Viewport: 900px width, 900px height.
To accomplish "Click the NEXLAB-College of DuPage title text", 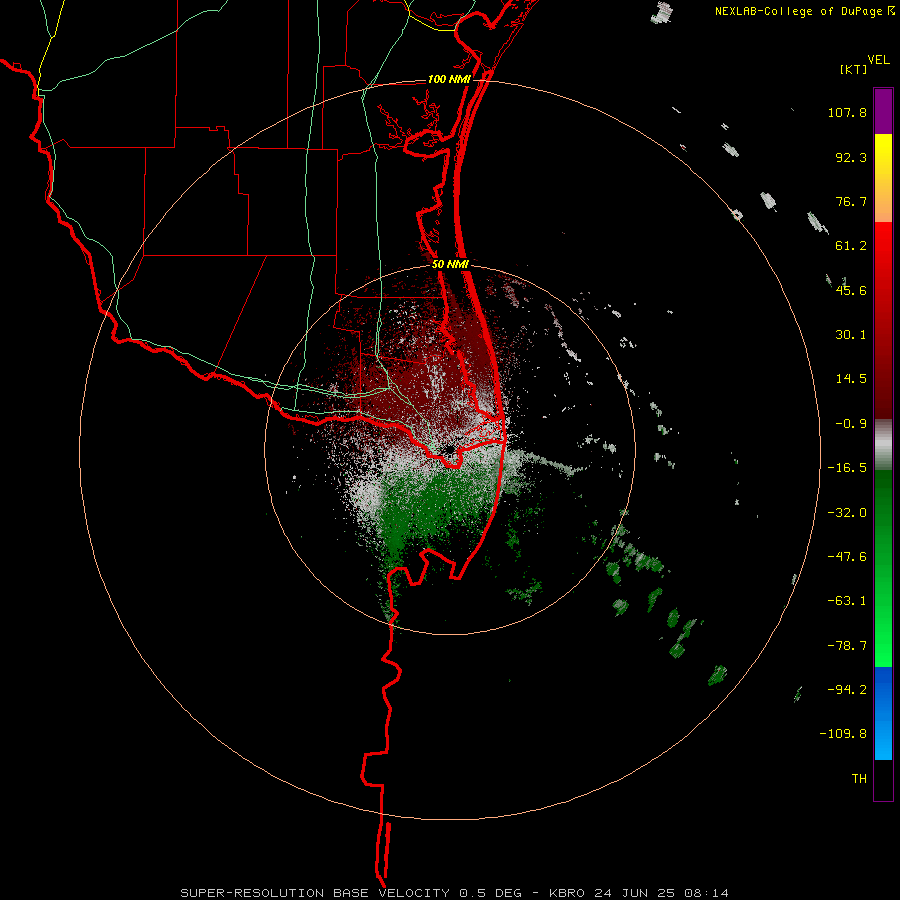I will click(x=805, y=11).
